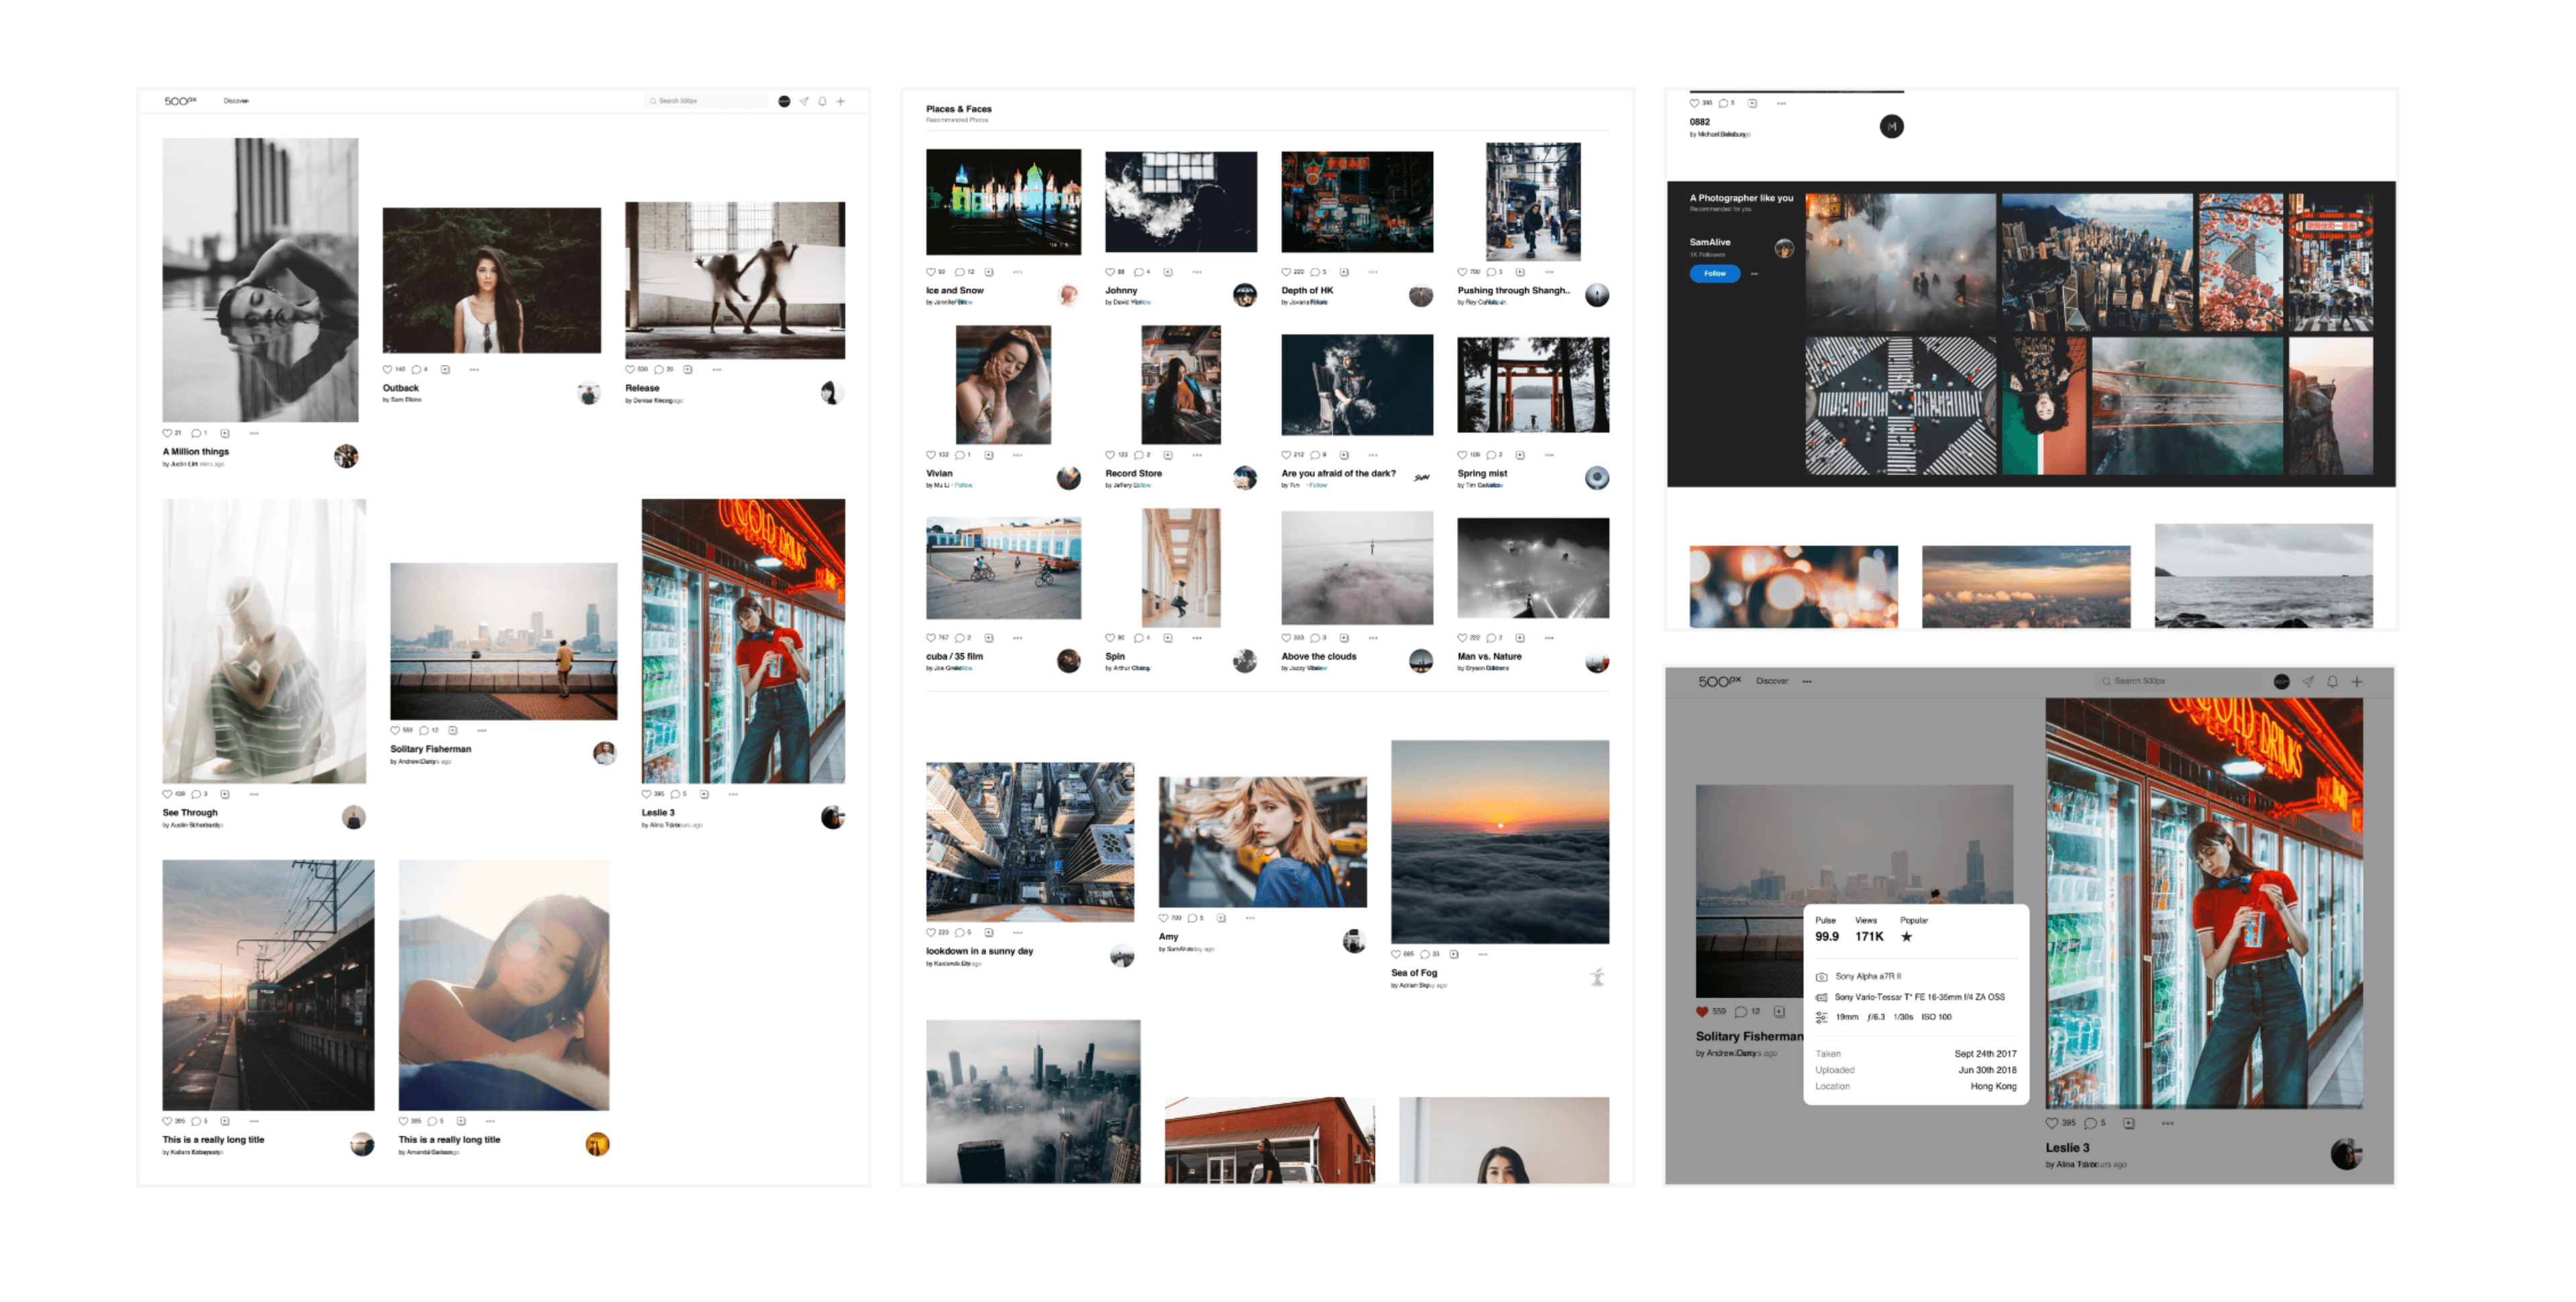The width and height of the screenshot is (2576, 1302).
Task: Unlike Solitary Fisherman via red heart
Action: pyautogui.click(x=1702, y=1011)
